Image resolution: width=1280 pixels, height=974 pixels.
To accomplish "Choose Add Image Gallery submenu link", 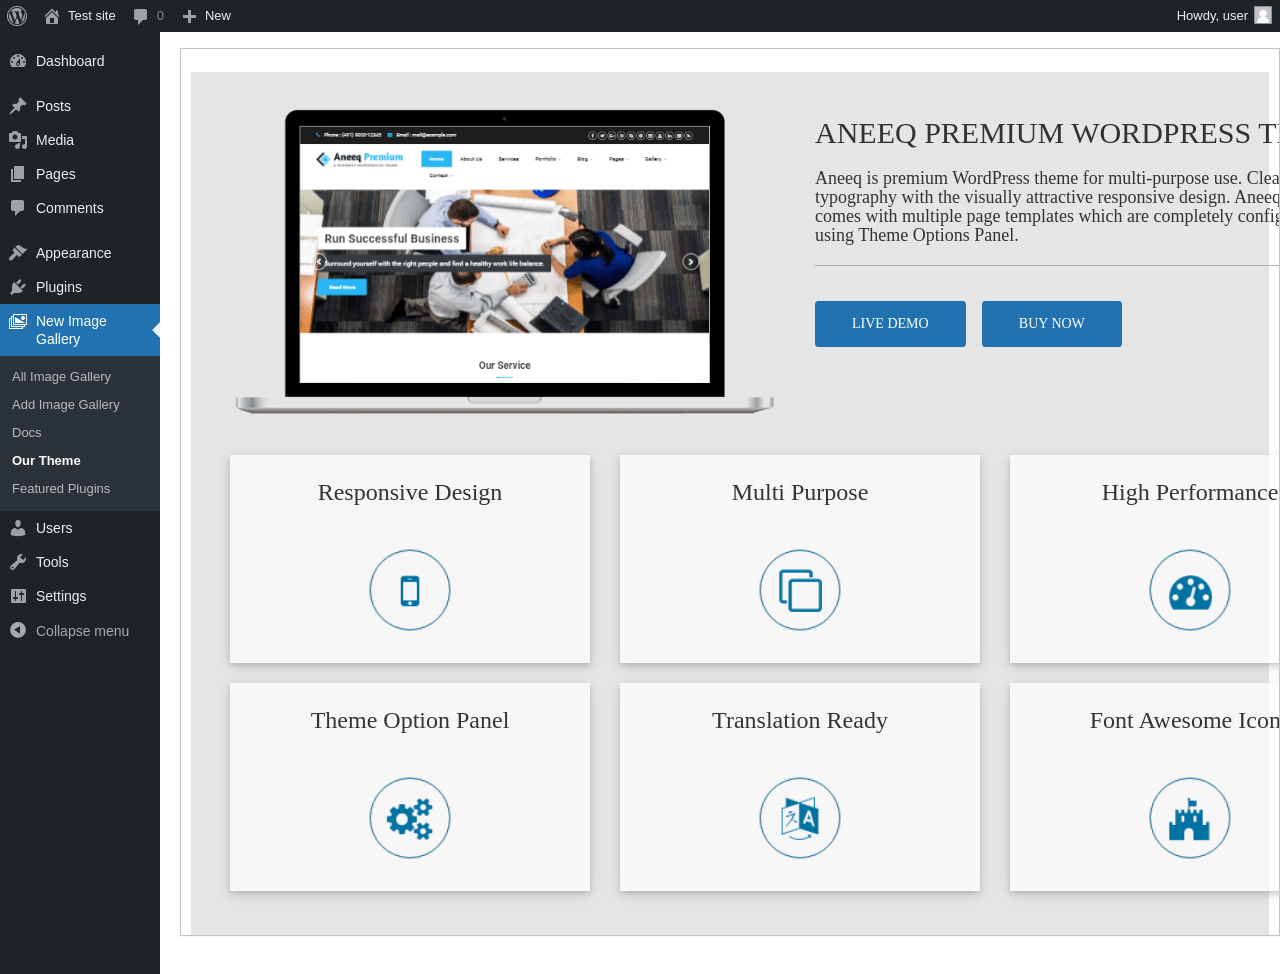I will [x=66, y=405].
